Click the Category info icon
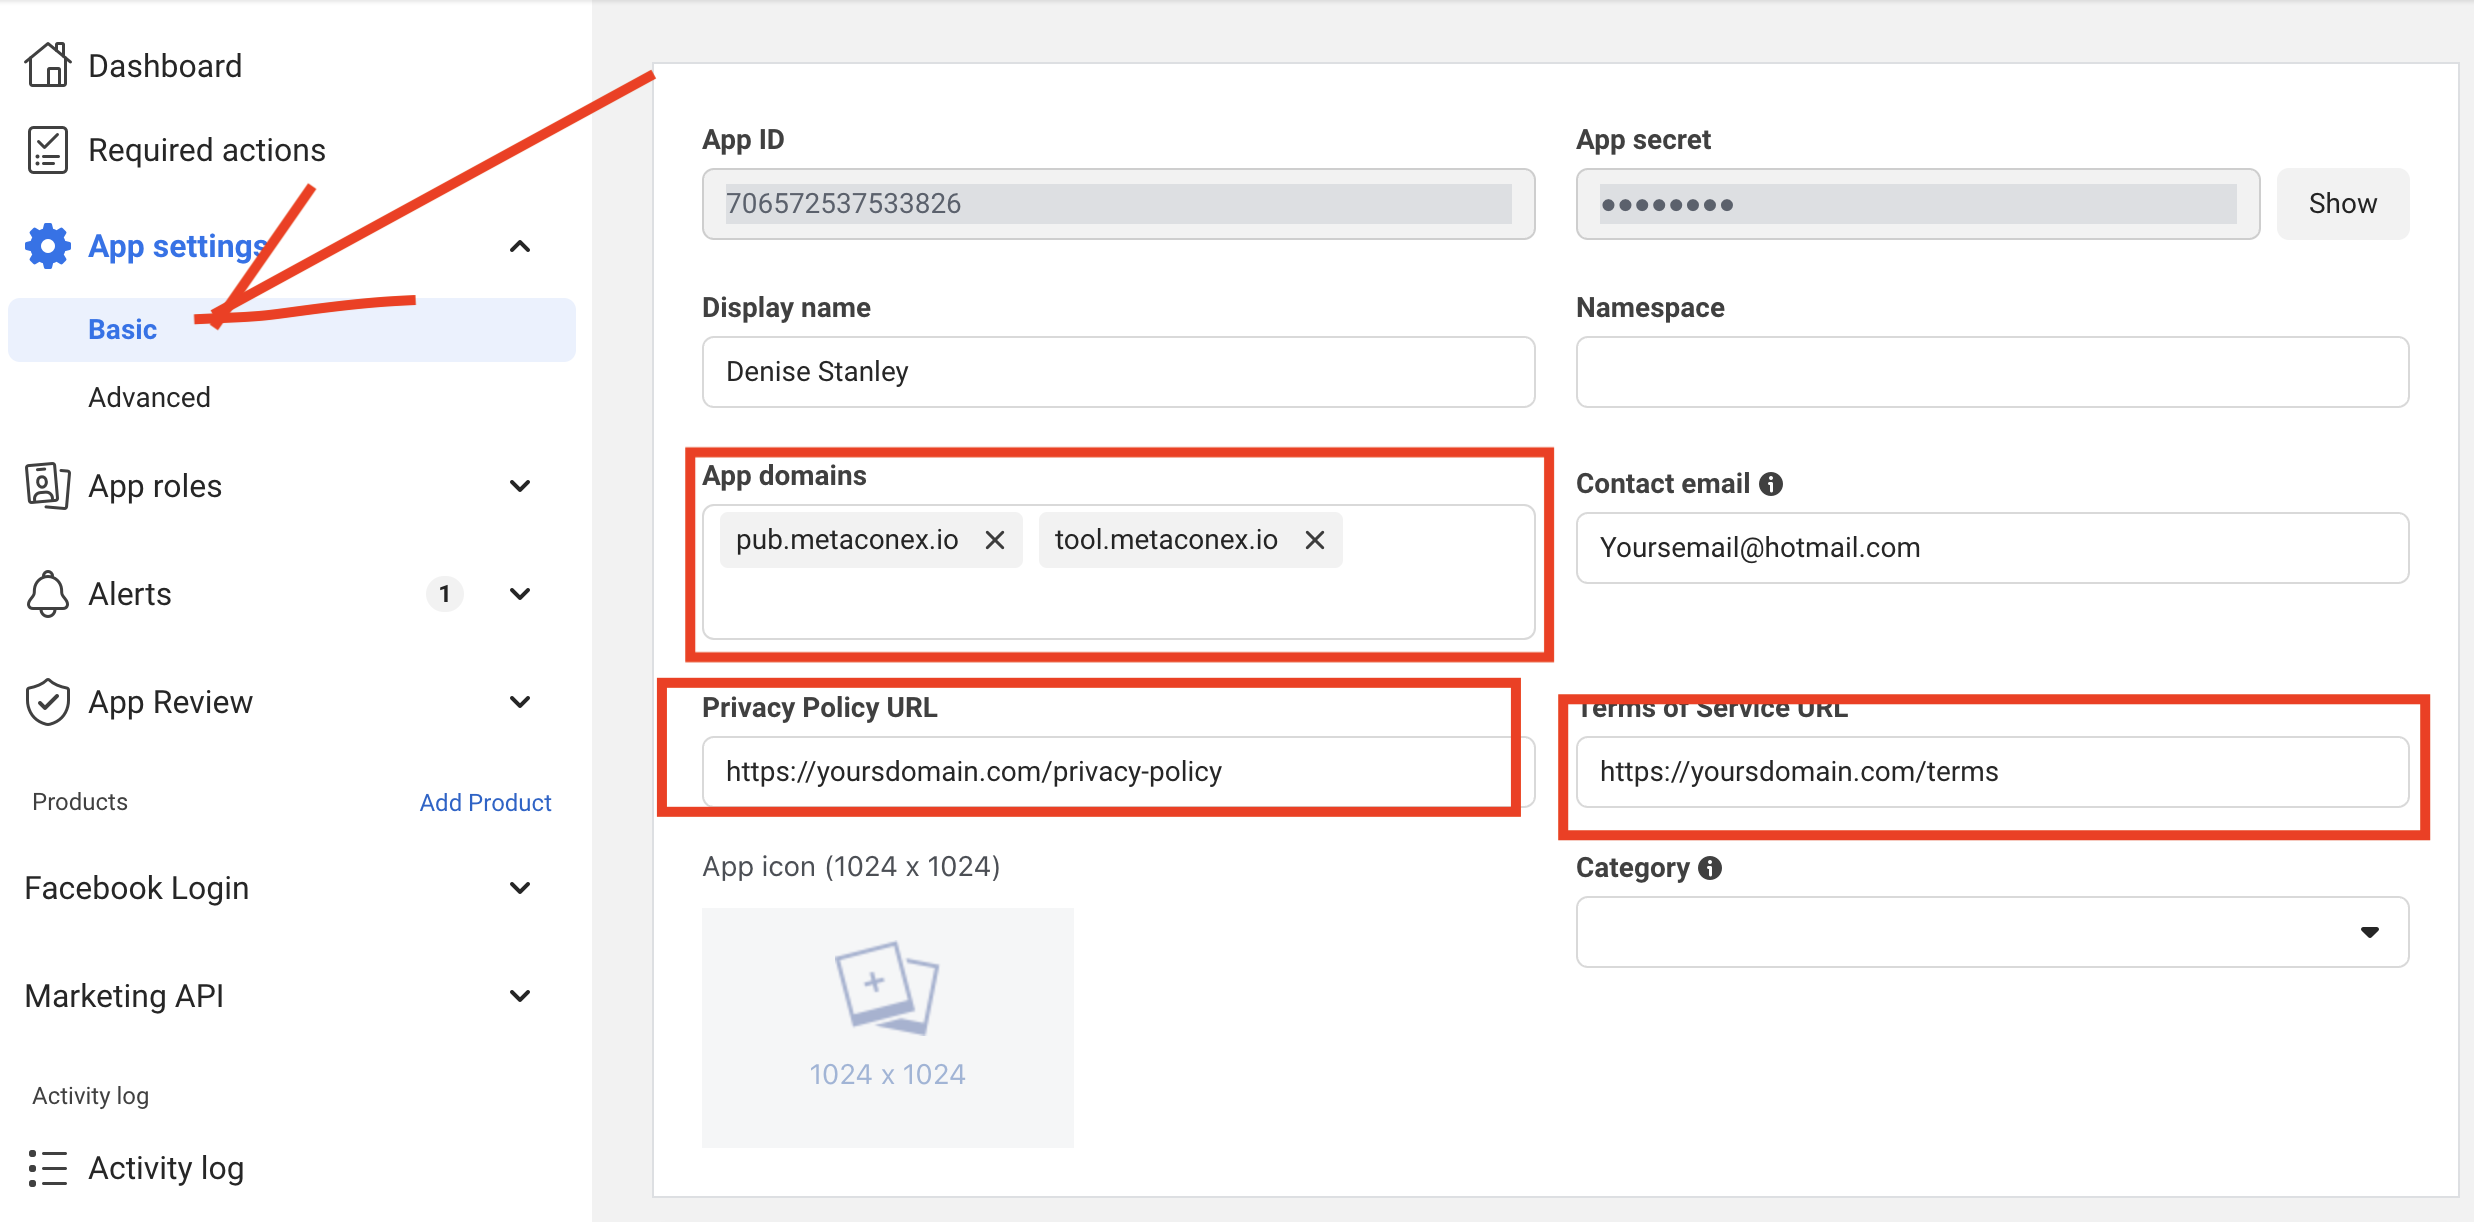The width and height of the screenshot is (2474, 1222). point(1710,868)
